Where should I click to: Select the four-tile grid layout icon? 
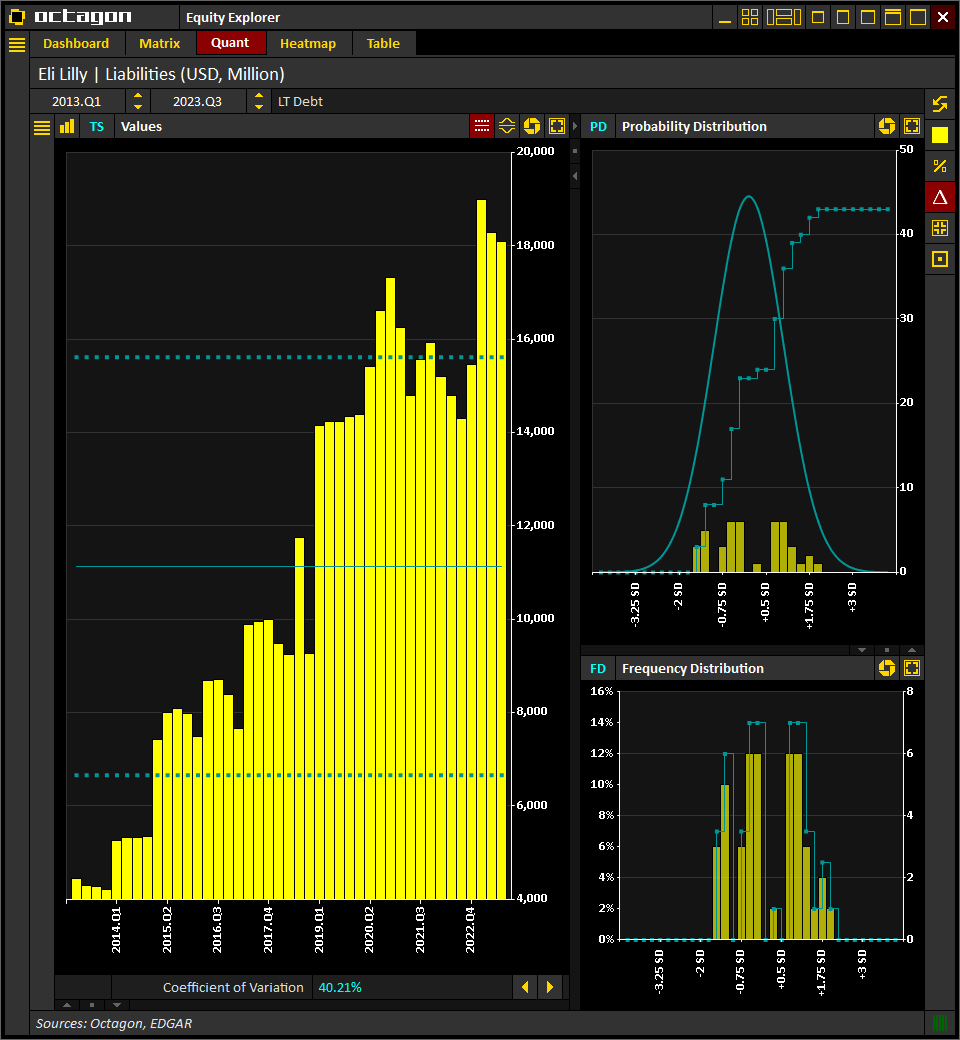coord(750,17)
